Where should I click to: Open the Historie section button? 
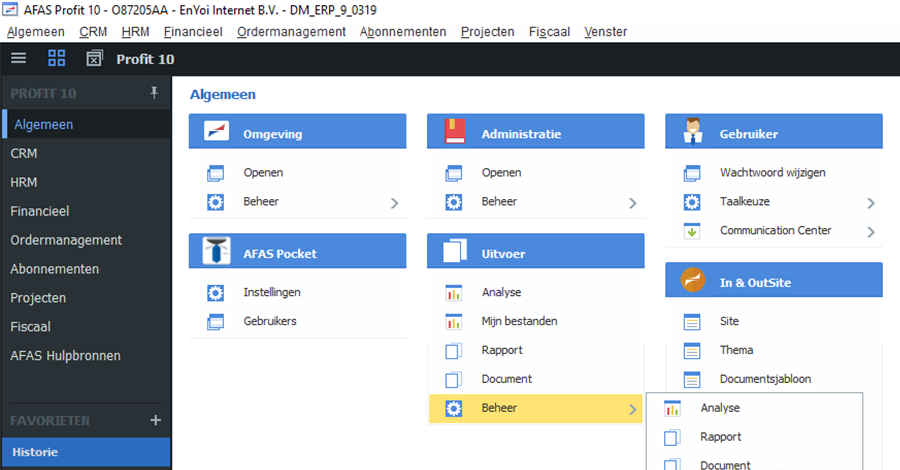86,452
